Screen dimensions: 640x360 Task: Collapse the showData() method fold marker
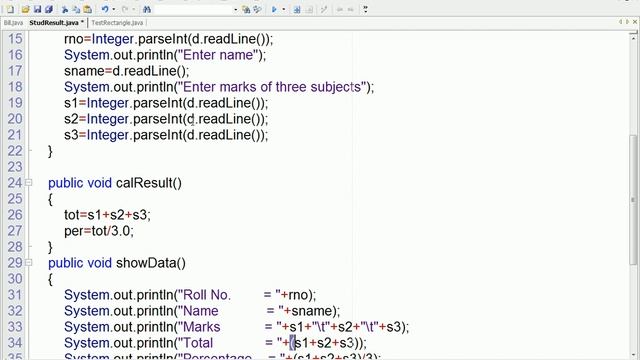point(29,263)
